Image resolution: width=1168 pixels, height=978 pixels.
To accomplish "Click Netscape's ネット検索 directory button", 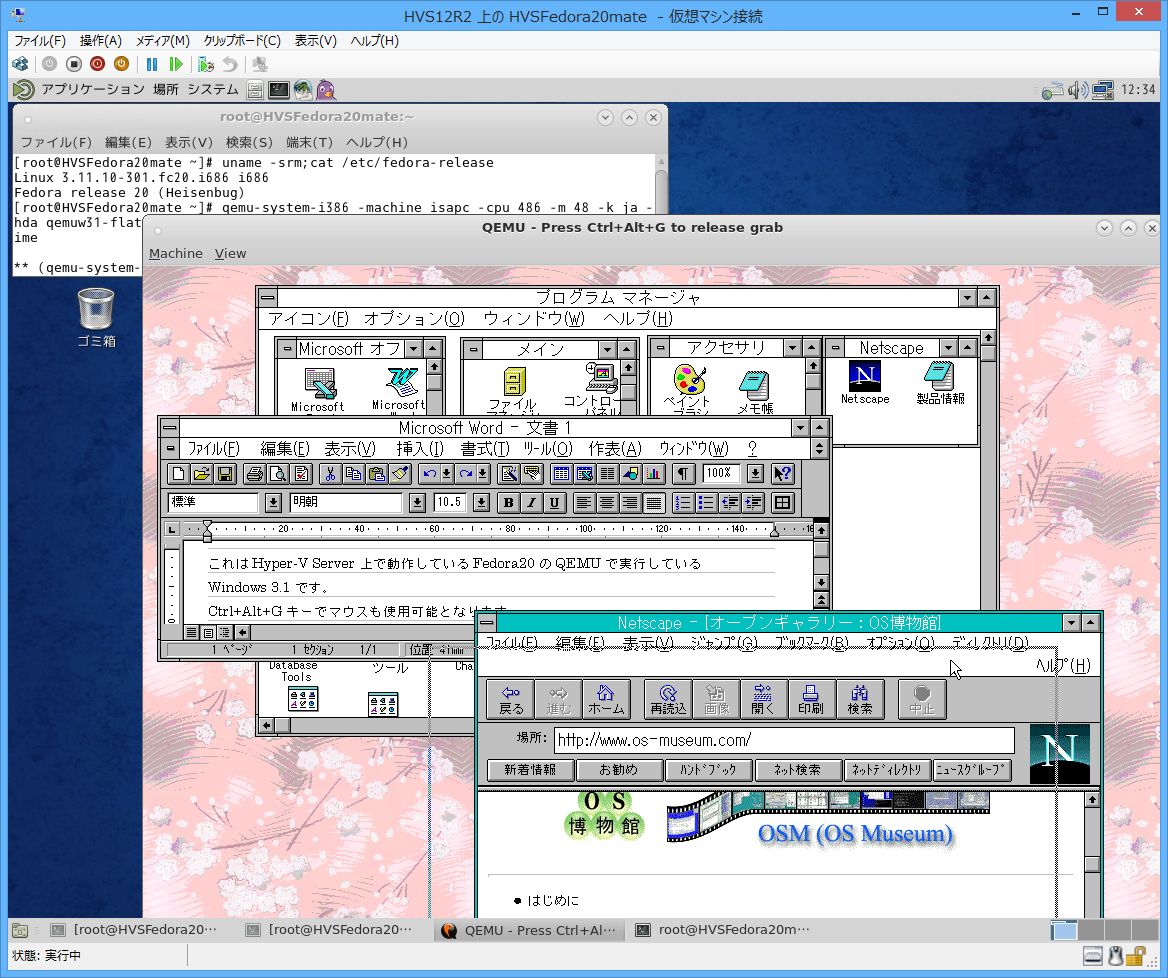I will click(798, 769).
